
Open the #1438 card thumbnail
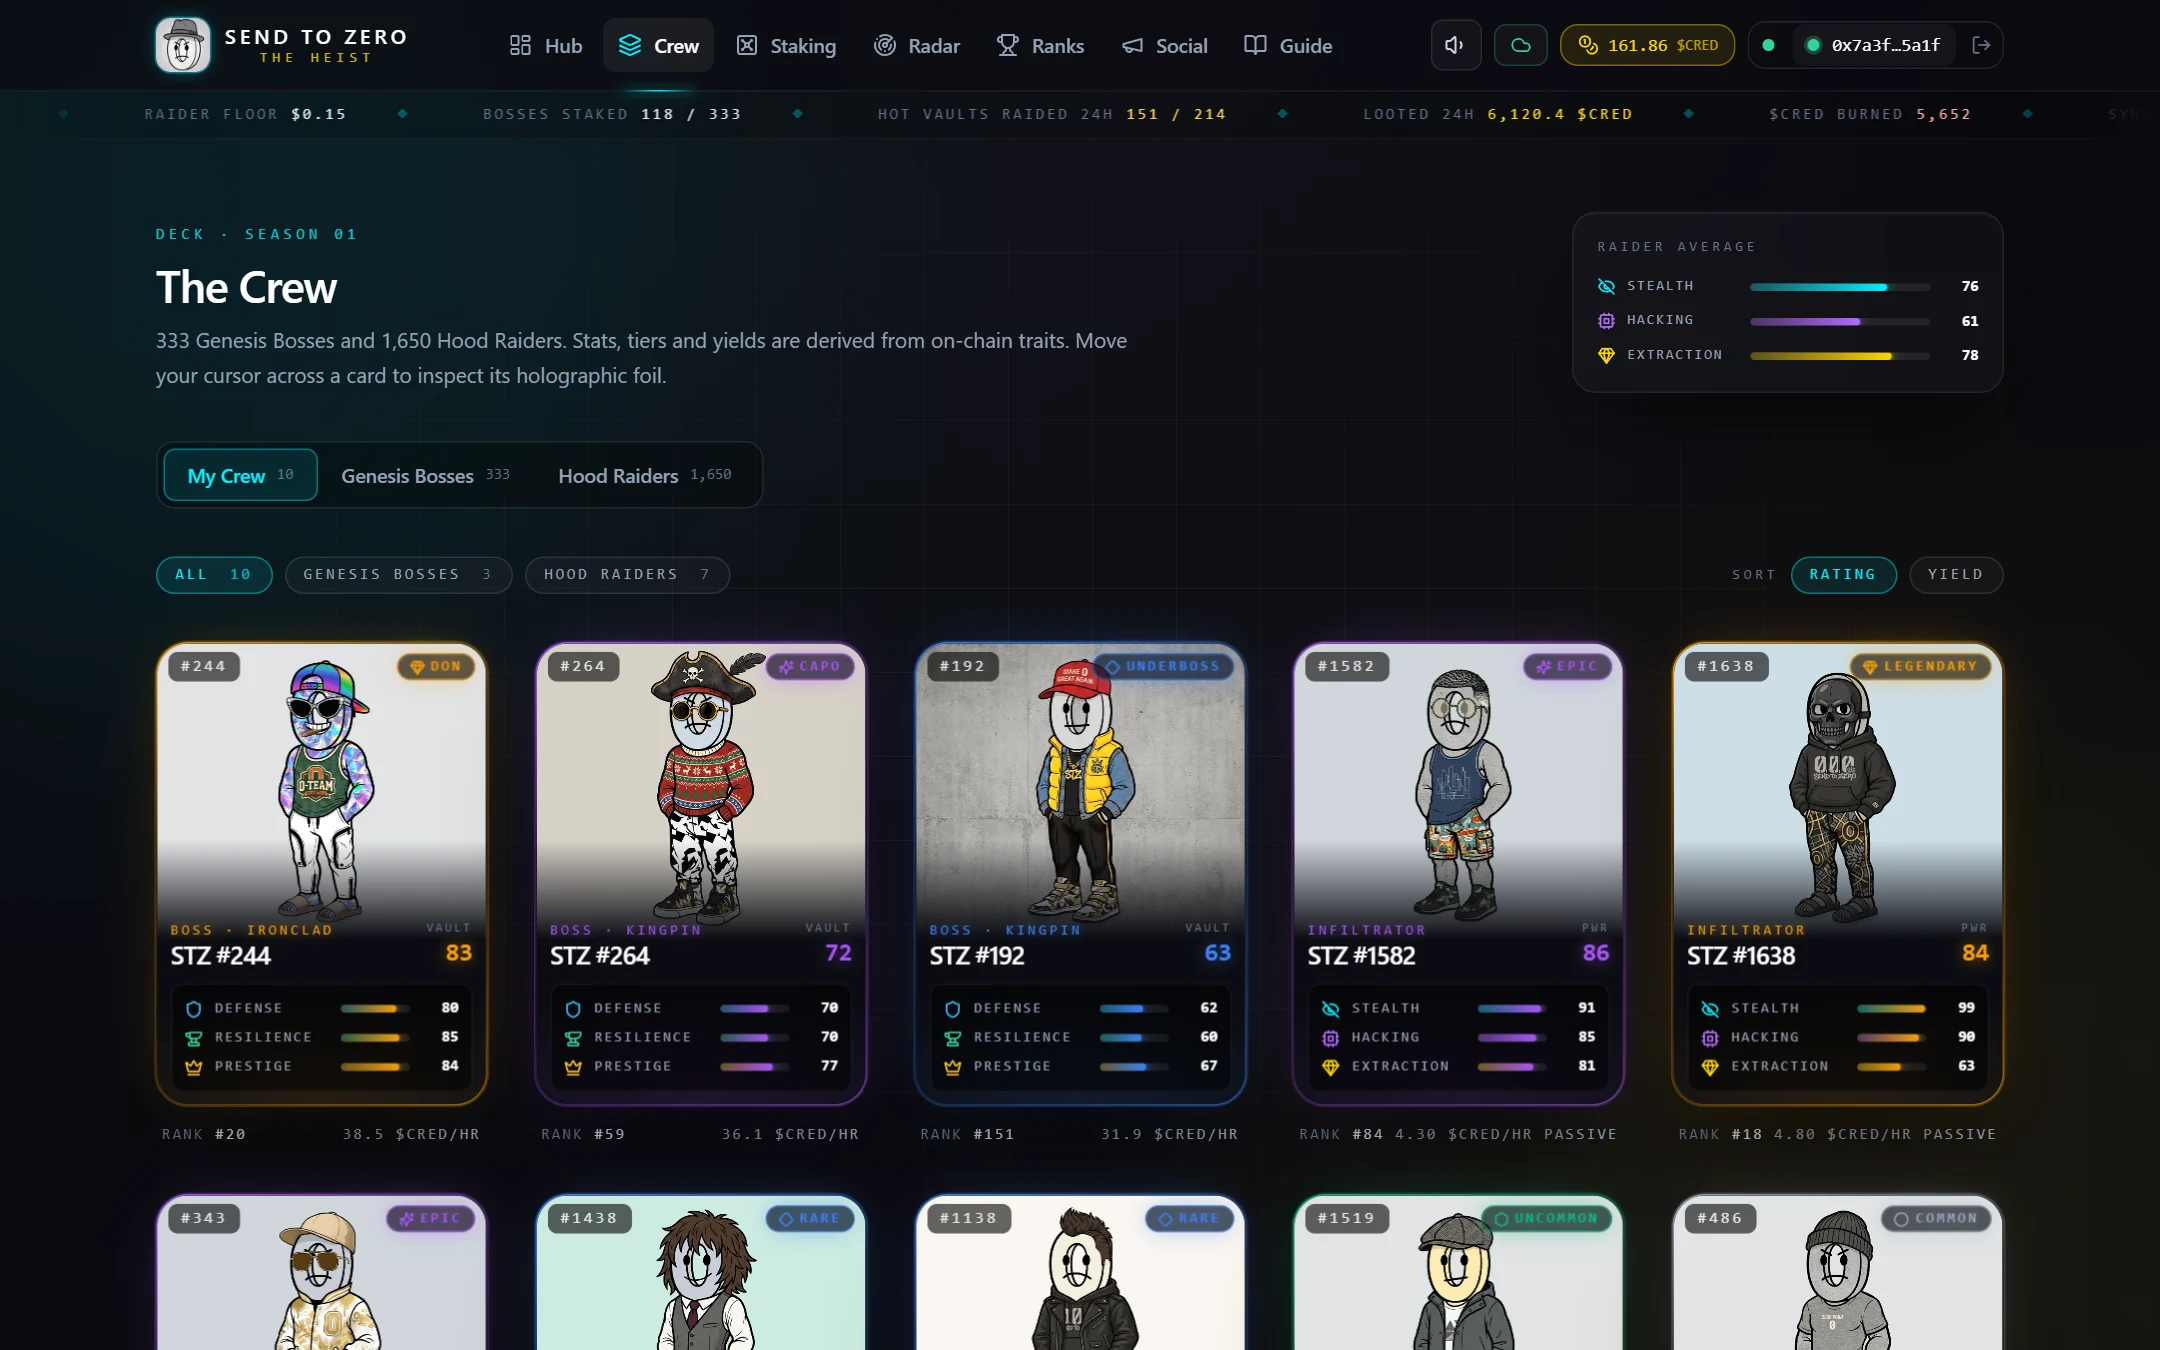click(700, 1272)
